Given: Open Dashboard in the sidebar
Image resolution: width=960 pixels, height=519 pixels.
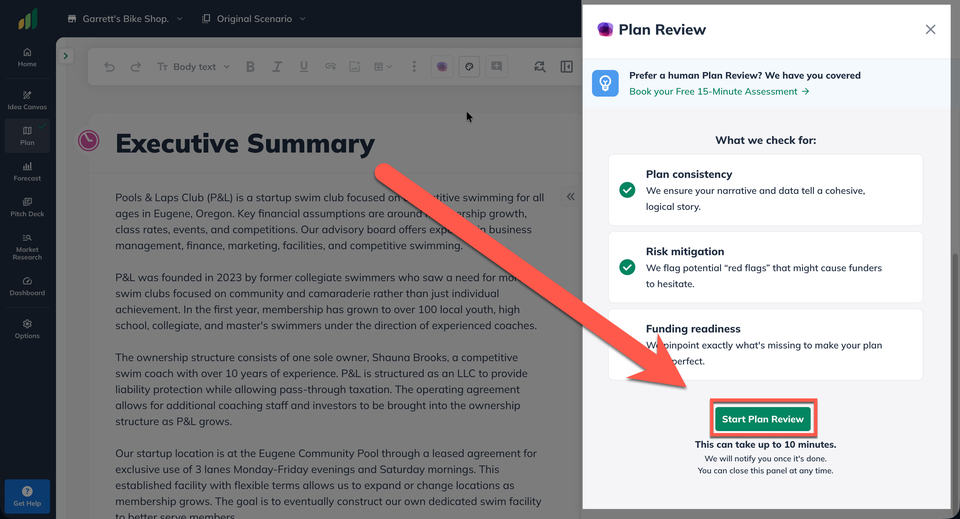Looking at the screenshot, I should 27,286.
